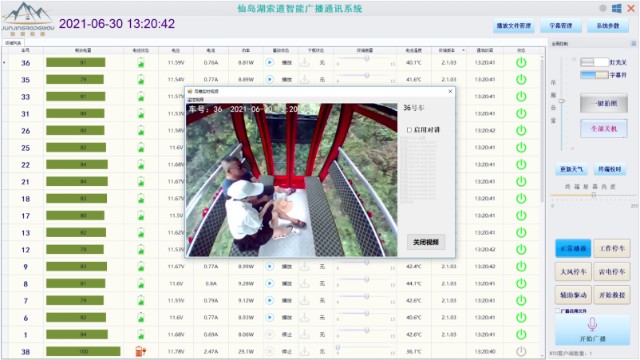
Task: Select the terminal list tab
Action: click(x=13, y=43)
